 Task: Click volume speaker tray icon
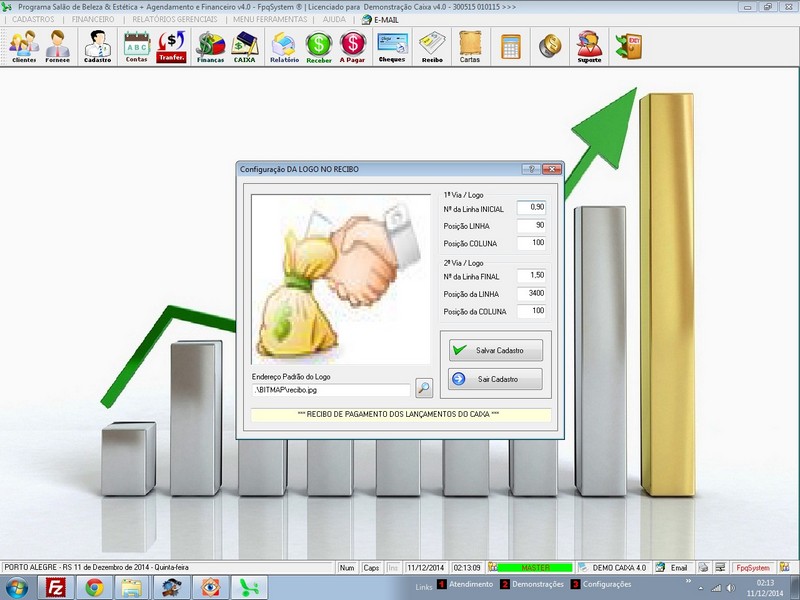(731, 588)
